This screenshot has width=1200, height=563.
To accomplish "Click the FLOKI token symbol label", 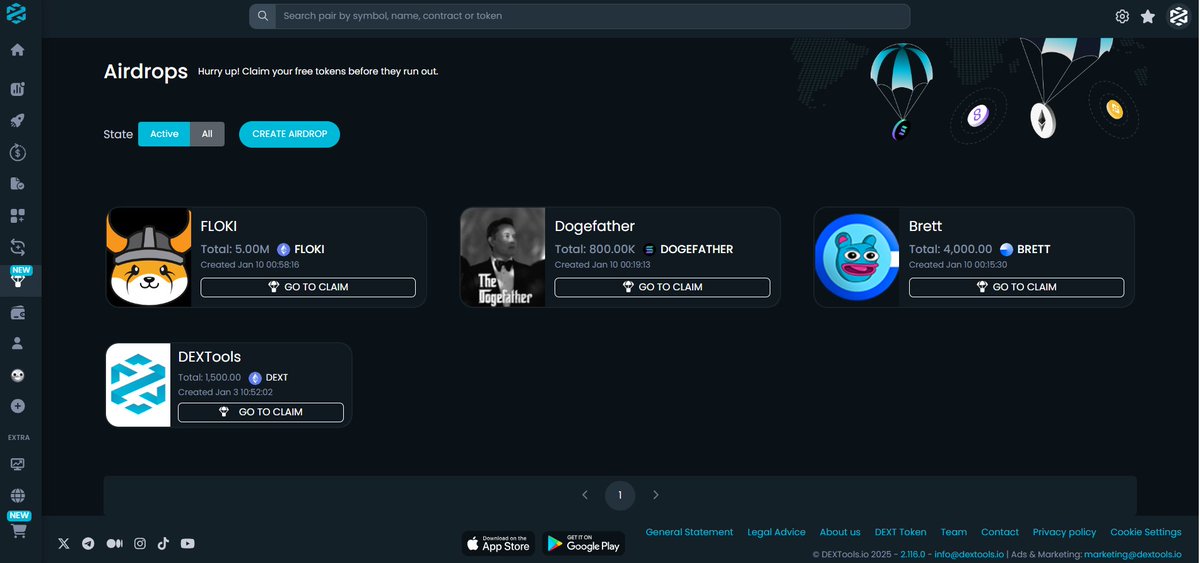I will (x=309, y=249).
